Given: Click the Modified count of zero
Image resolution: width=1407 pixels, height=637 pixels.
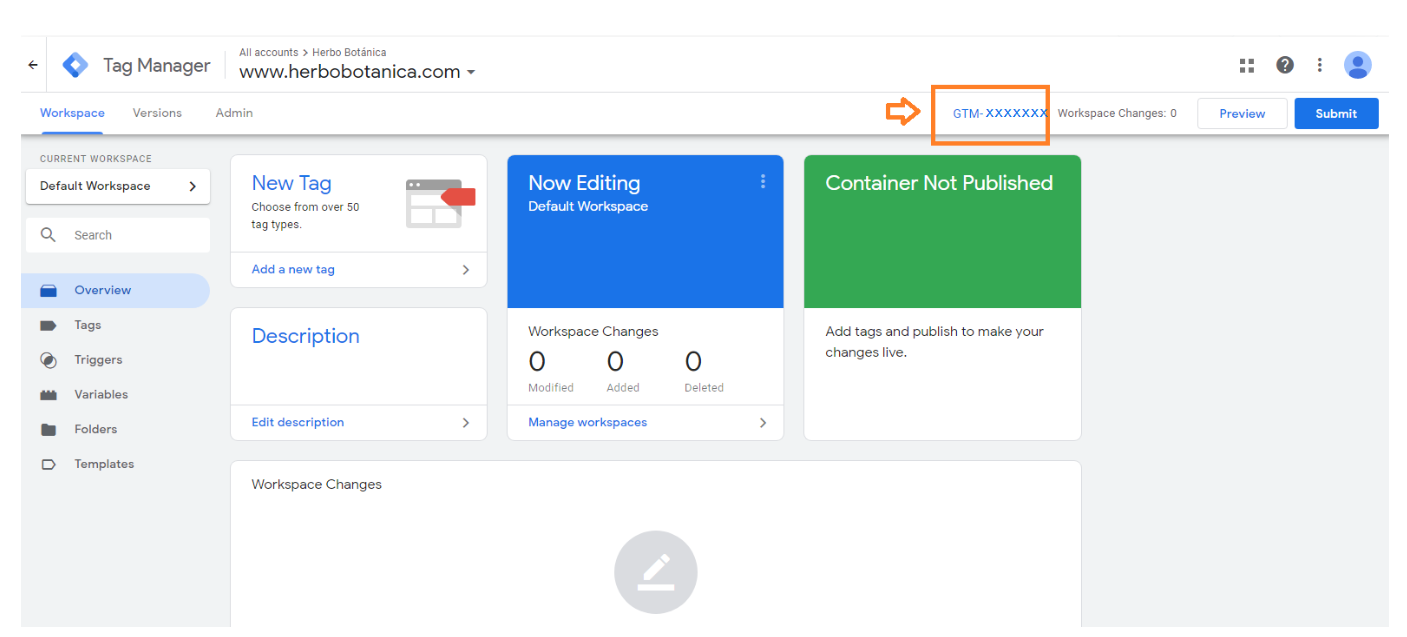Looking at the screenshot, I should click(x=537, y=362).
